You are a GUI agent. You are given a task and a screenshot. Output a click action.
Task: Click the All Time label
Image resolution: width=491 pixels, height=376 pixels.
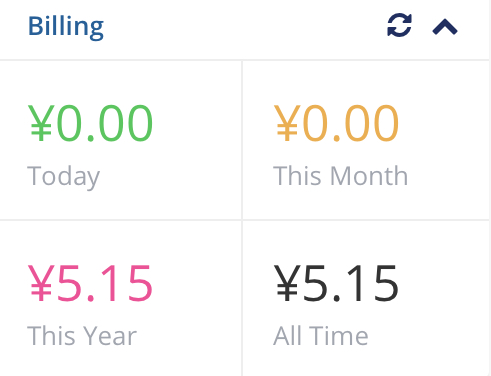pos(321,336)
